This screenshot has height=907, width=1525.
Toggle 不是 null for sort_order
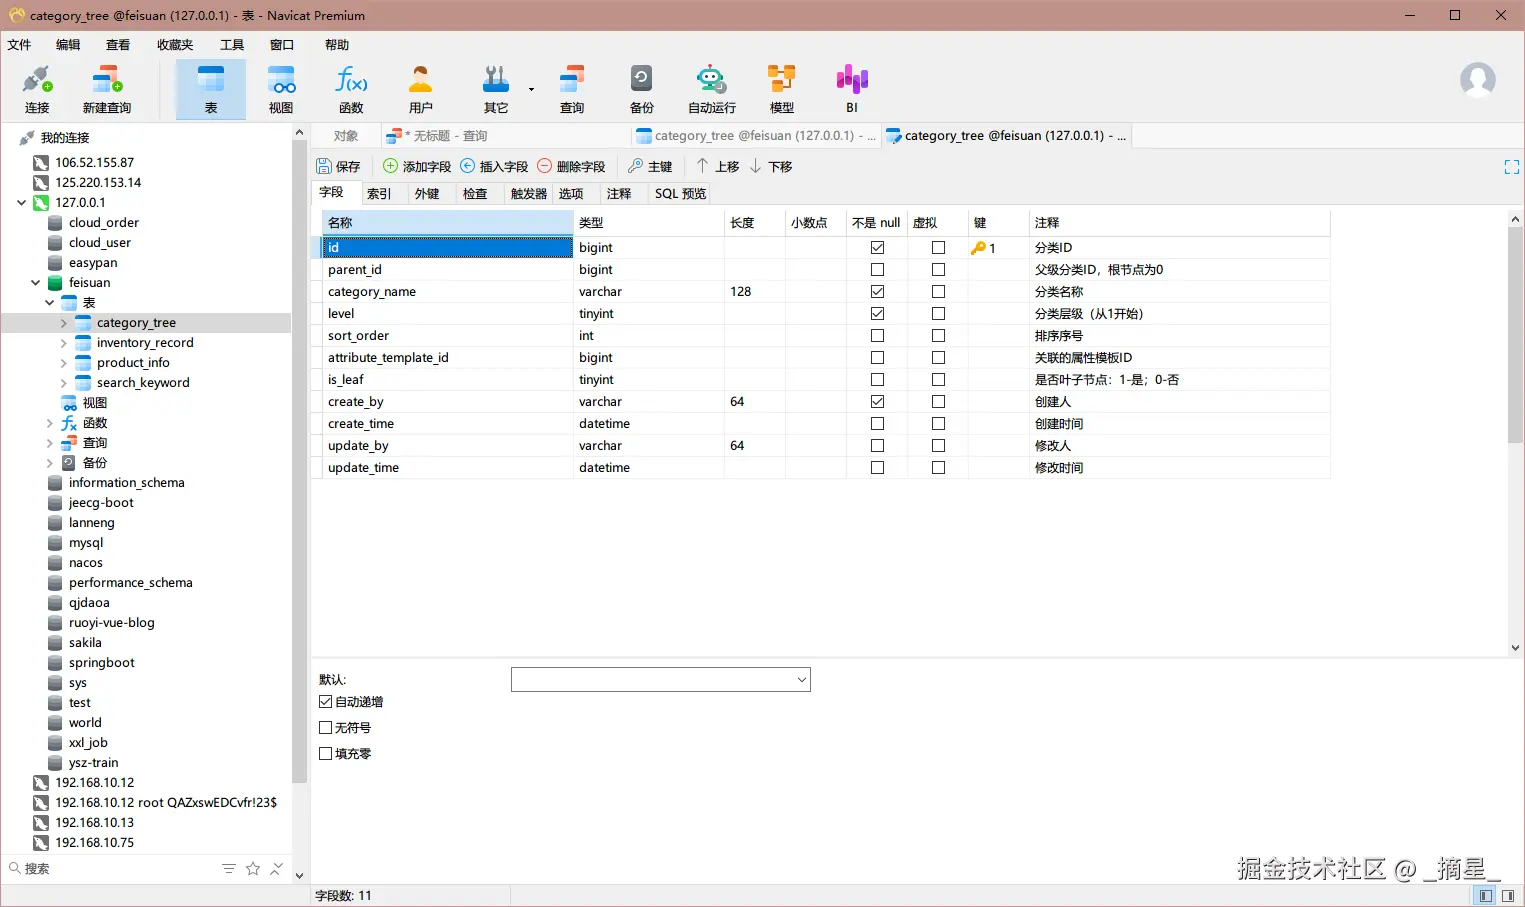point(877,336)
